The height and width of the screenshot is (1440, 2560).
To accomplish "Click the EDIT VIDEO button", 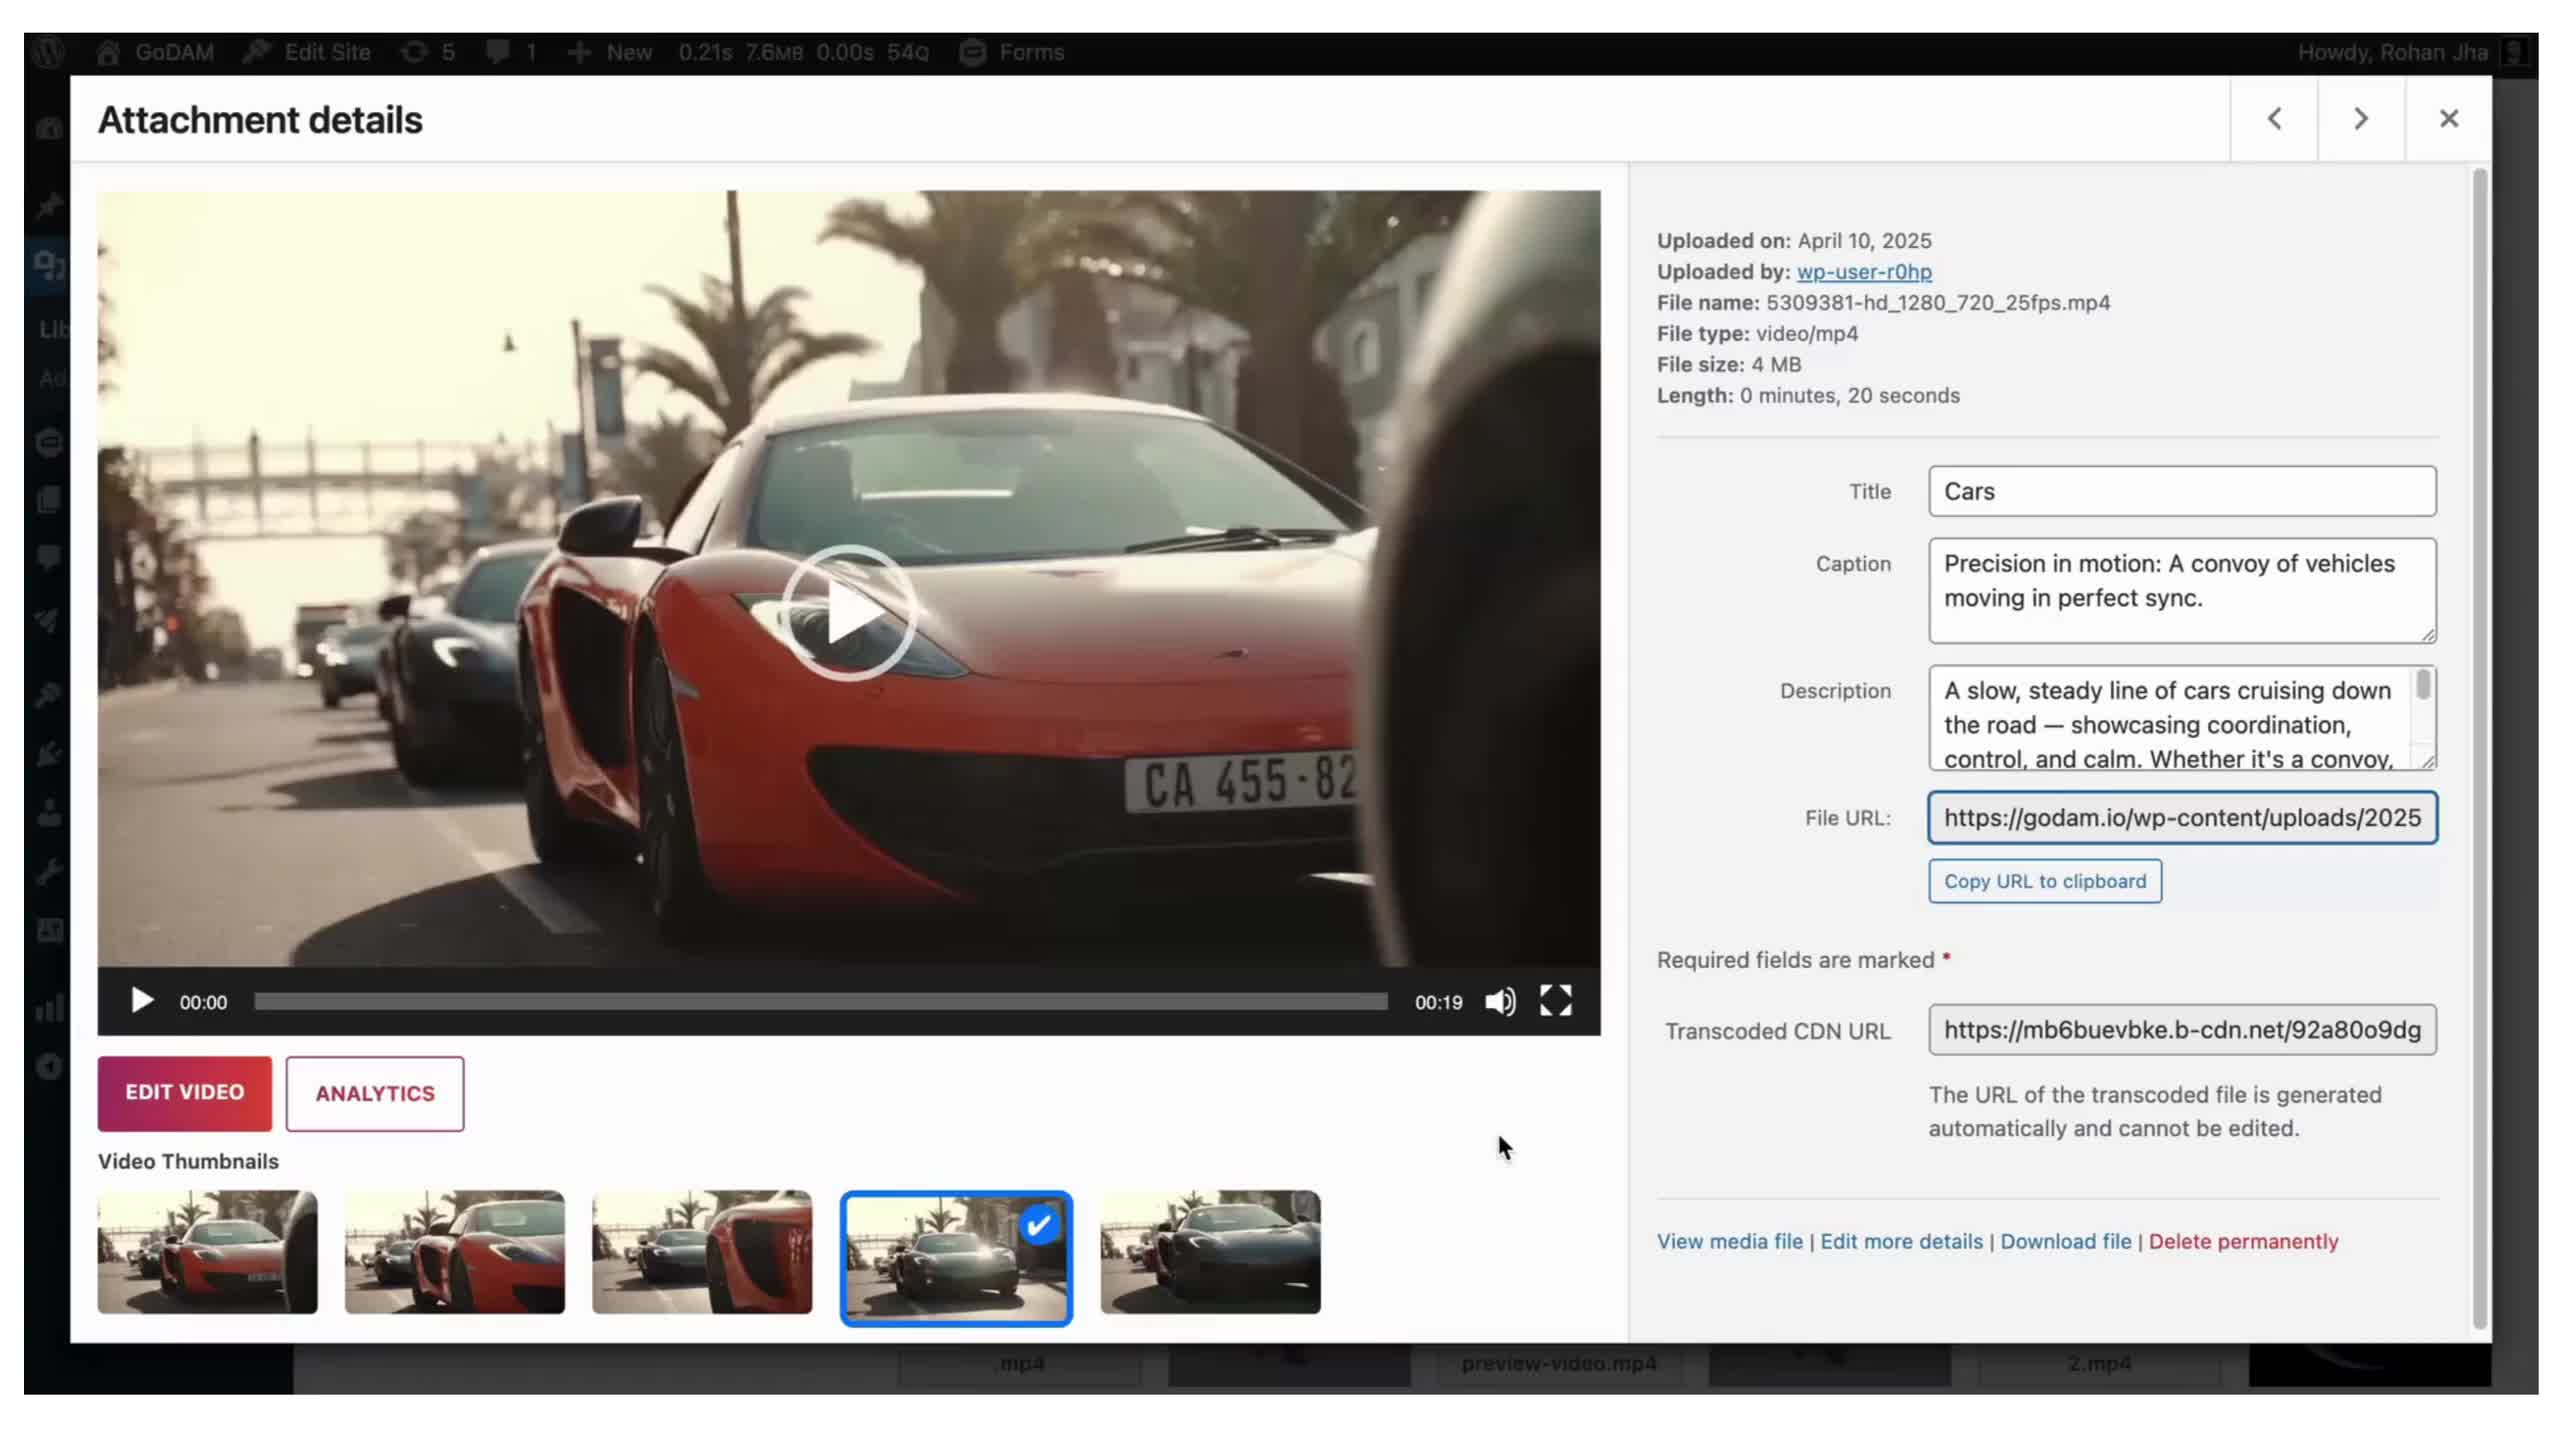I will (184, 1093).
